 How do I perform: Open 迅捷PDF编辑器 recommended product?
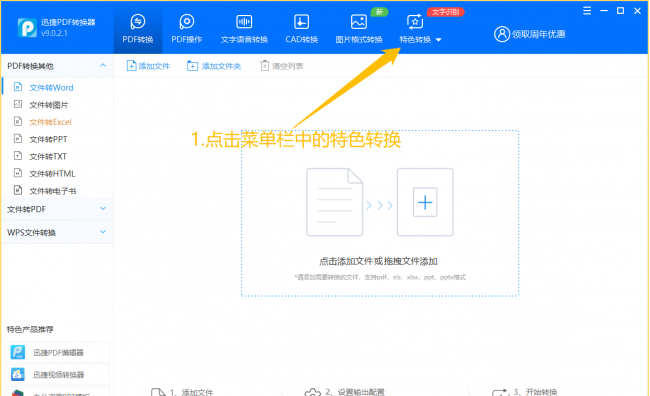(x=57, y=352)
